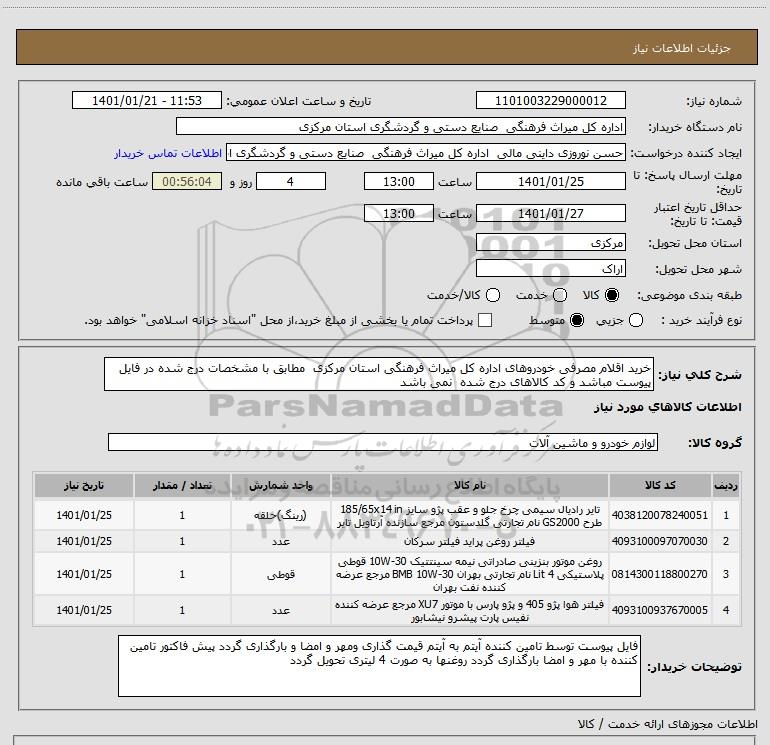Screen dimensions: 770x745
Task: Click product code 4093100097070030
Action: pos(660,541)
